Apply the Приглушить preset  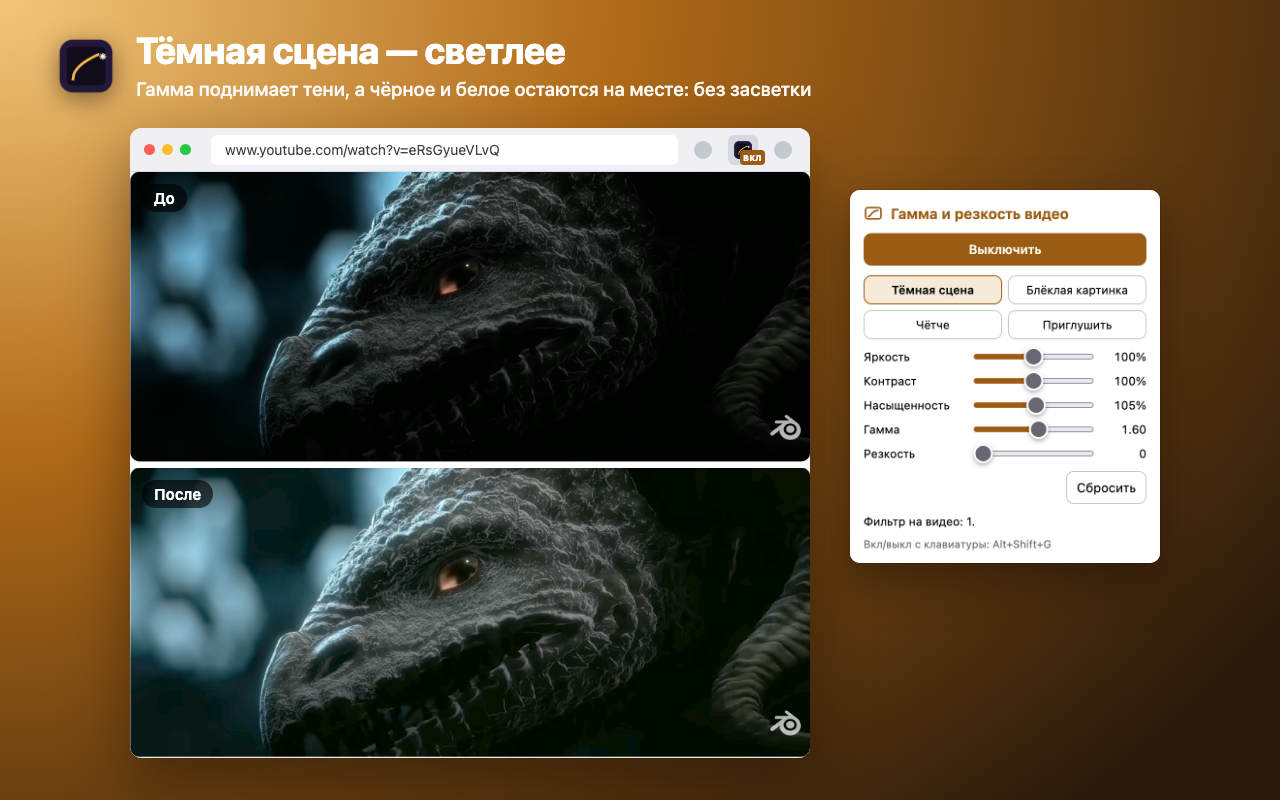[1077, 325]
